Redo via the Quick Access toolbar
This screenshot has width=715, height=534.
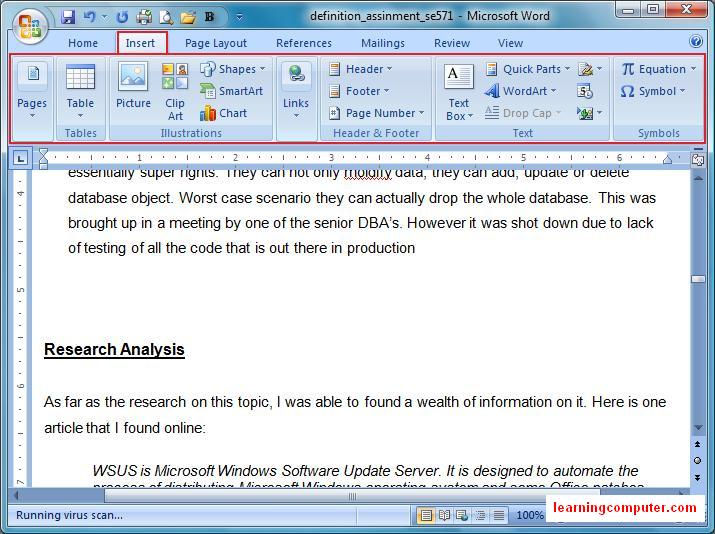click(x=122, y=17)
